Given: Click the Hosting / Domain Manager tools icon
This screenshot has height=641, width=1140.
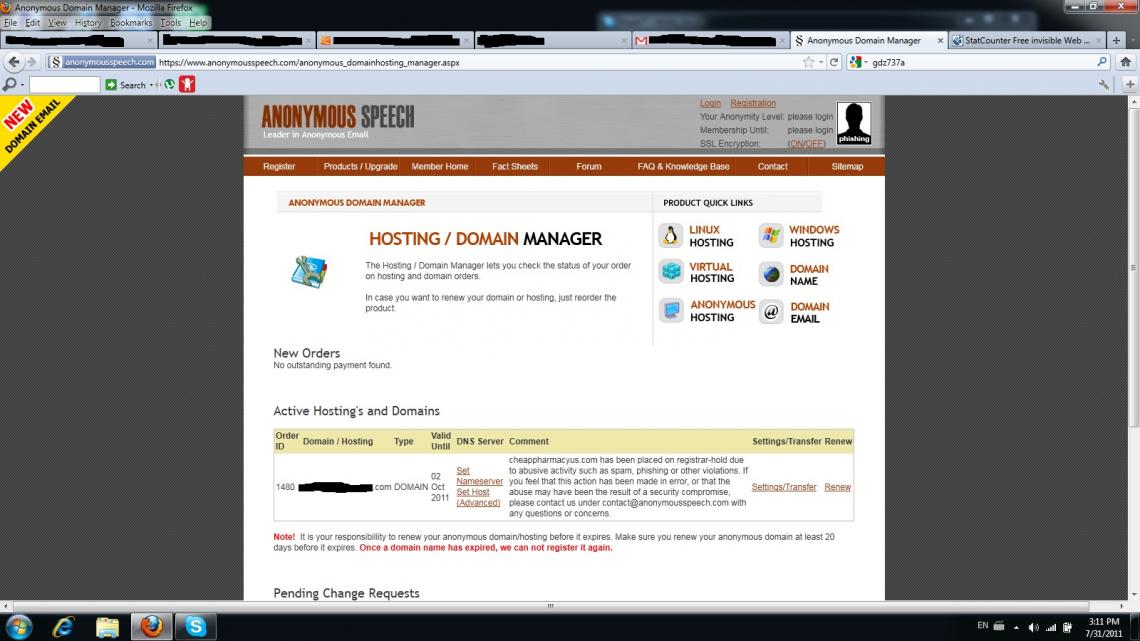Looking at the screenshot, I should point(309,272).
